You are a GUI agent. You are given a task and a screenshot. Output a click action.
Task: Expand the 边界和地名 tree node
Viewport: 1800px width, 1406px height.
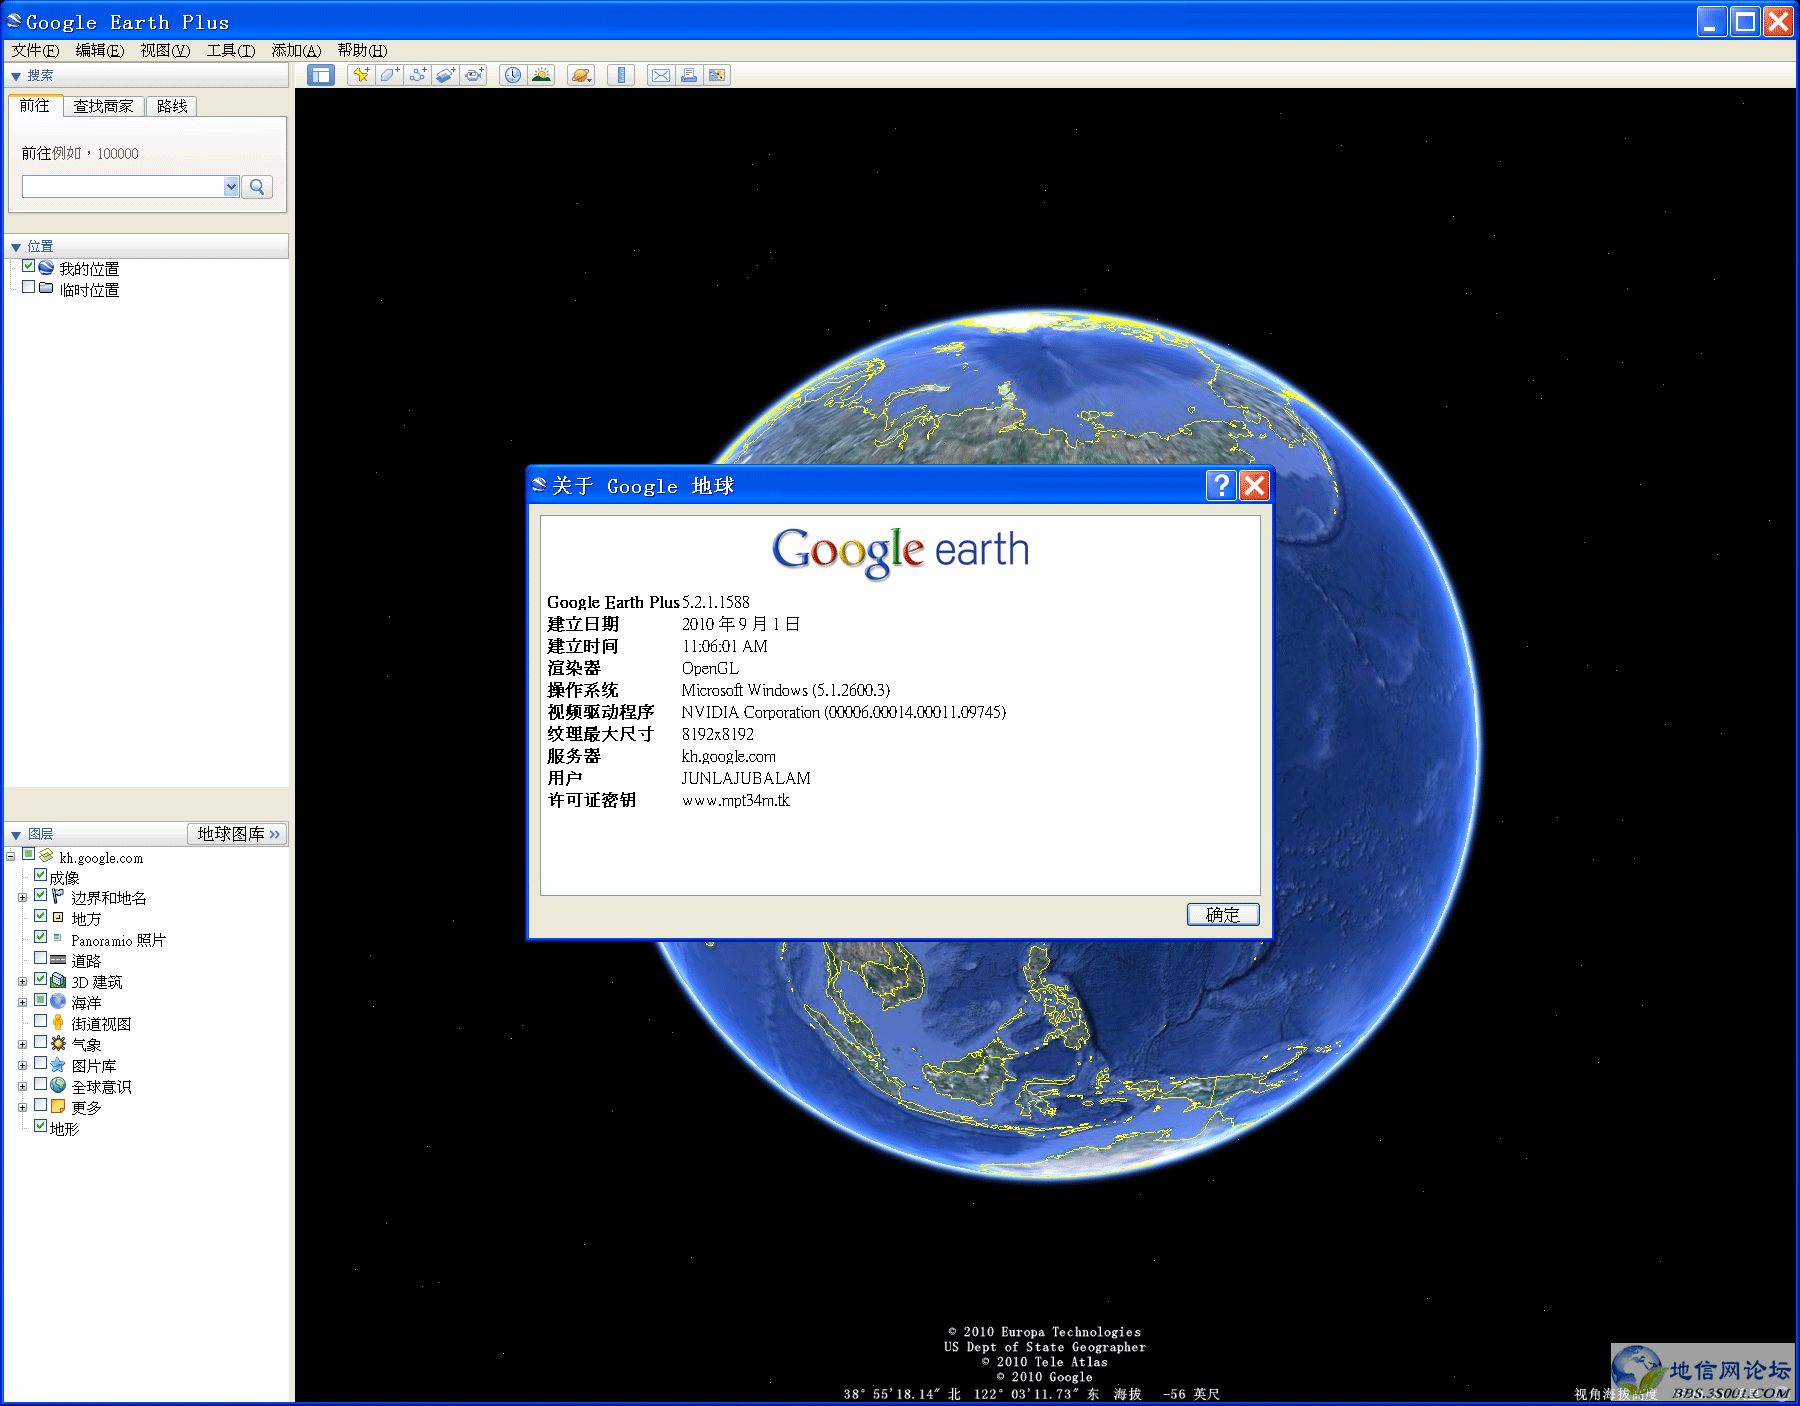23,898
